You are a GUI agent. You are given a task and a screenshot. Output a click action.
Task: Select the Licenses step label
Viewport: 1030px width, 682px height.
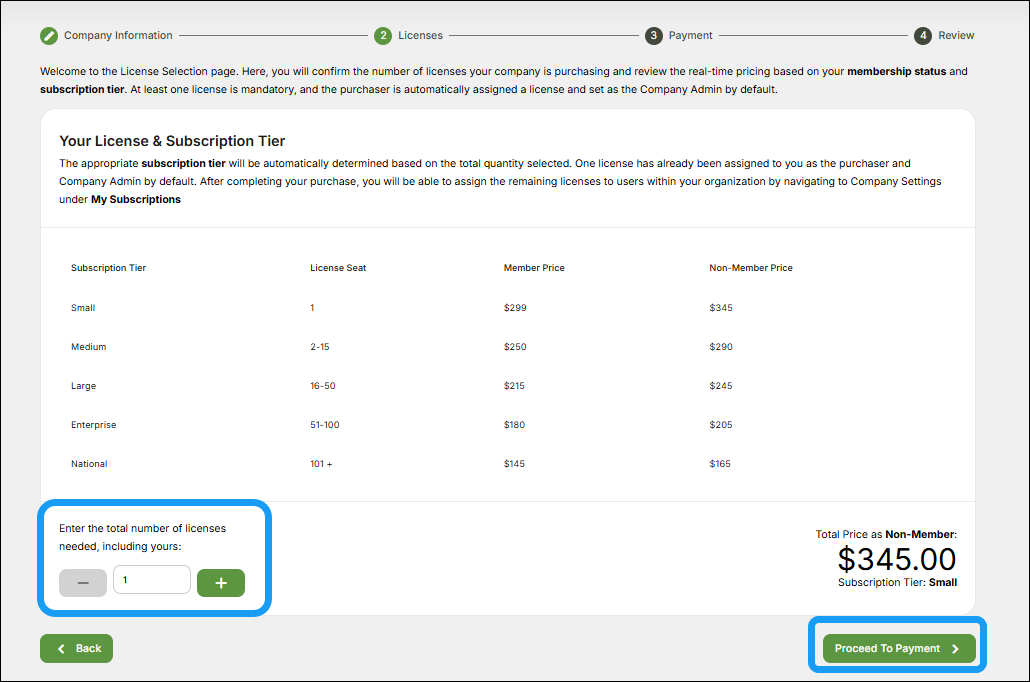click(420, 35)
